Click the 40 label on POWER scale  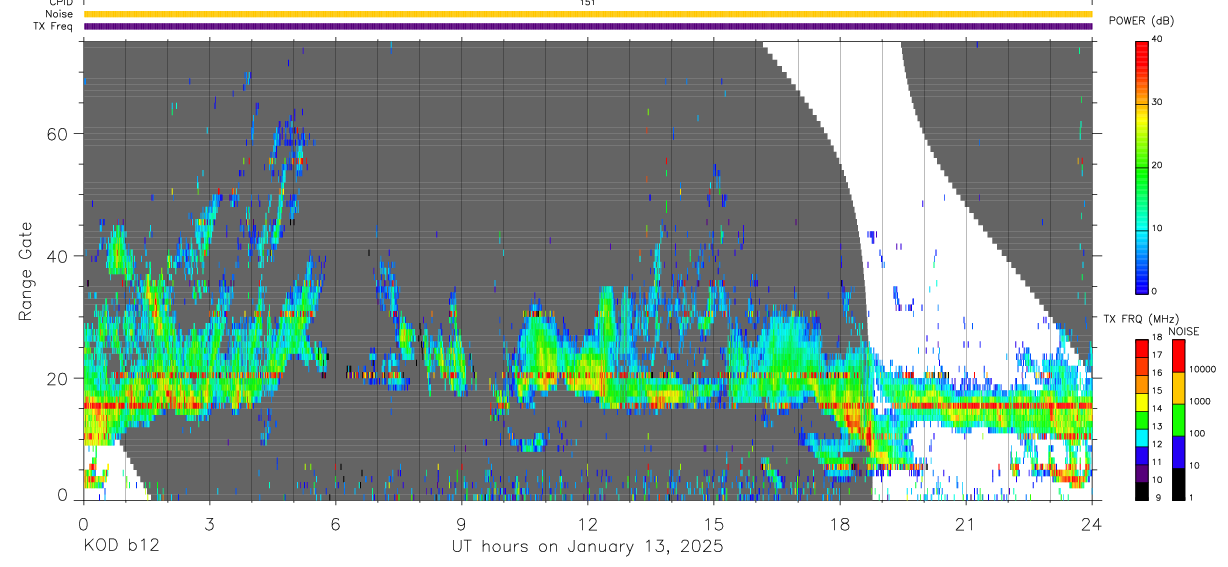(1158, 39)
